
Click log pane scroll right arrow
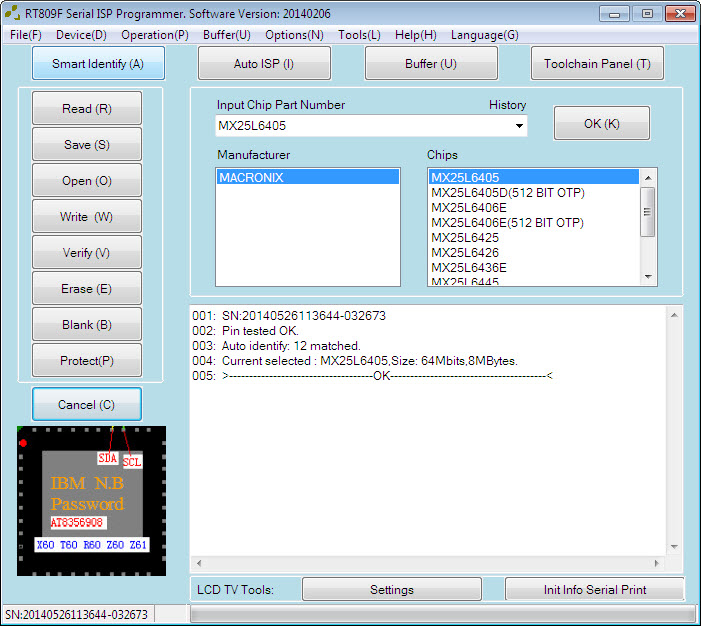657,563
